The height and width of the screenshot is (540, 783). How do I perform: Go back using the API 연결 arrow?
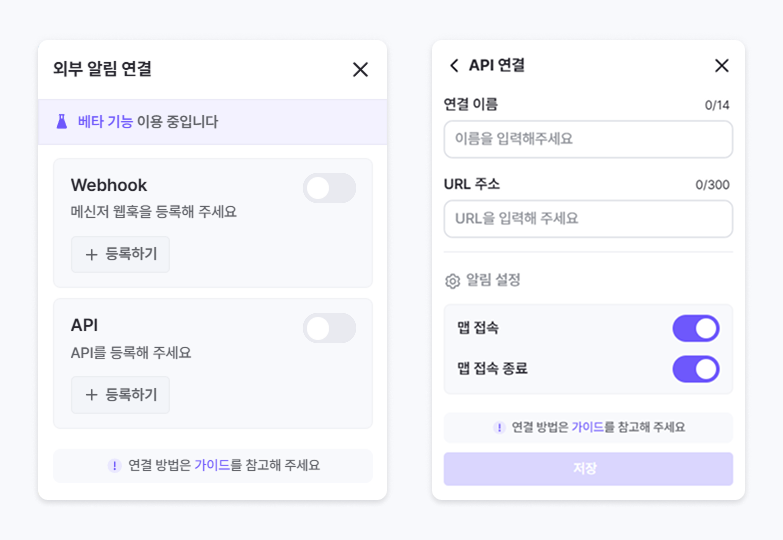pyautogui.click(x=454, y=66)
